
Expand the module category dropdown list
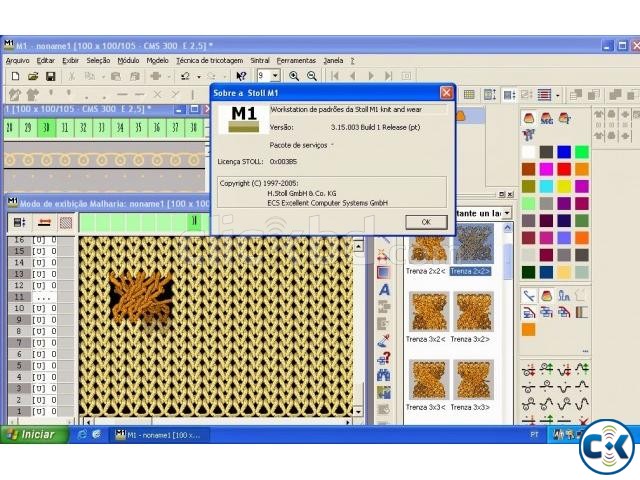click(507, 213)
